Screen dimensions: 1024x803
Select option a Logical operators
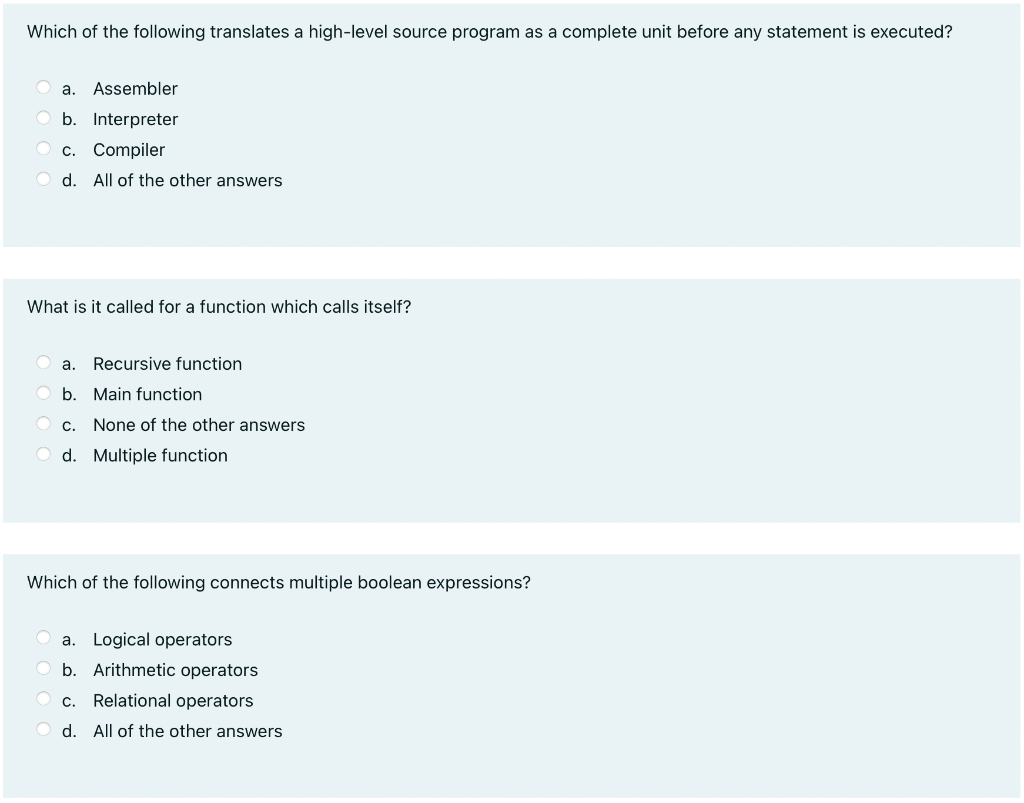[43, 637]
